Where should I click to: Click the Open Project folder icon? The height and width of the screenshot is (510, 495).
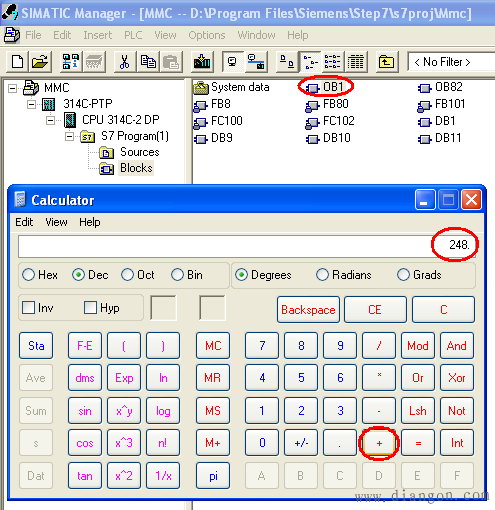tap(40, 62)
